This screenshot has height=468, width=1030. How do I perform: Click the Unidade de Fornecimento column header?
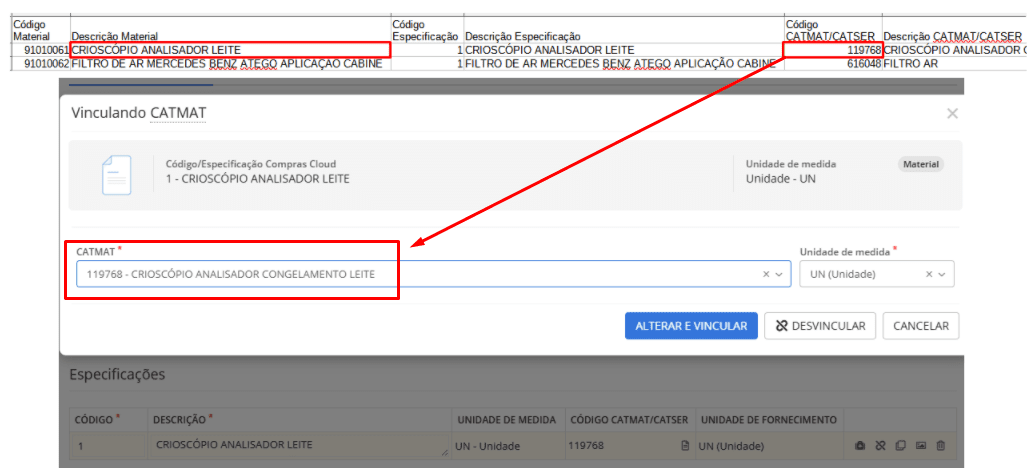[769, 419]
